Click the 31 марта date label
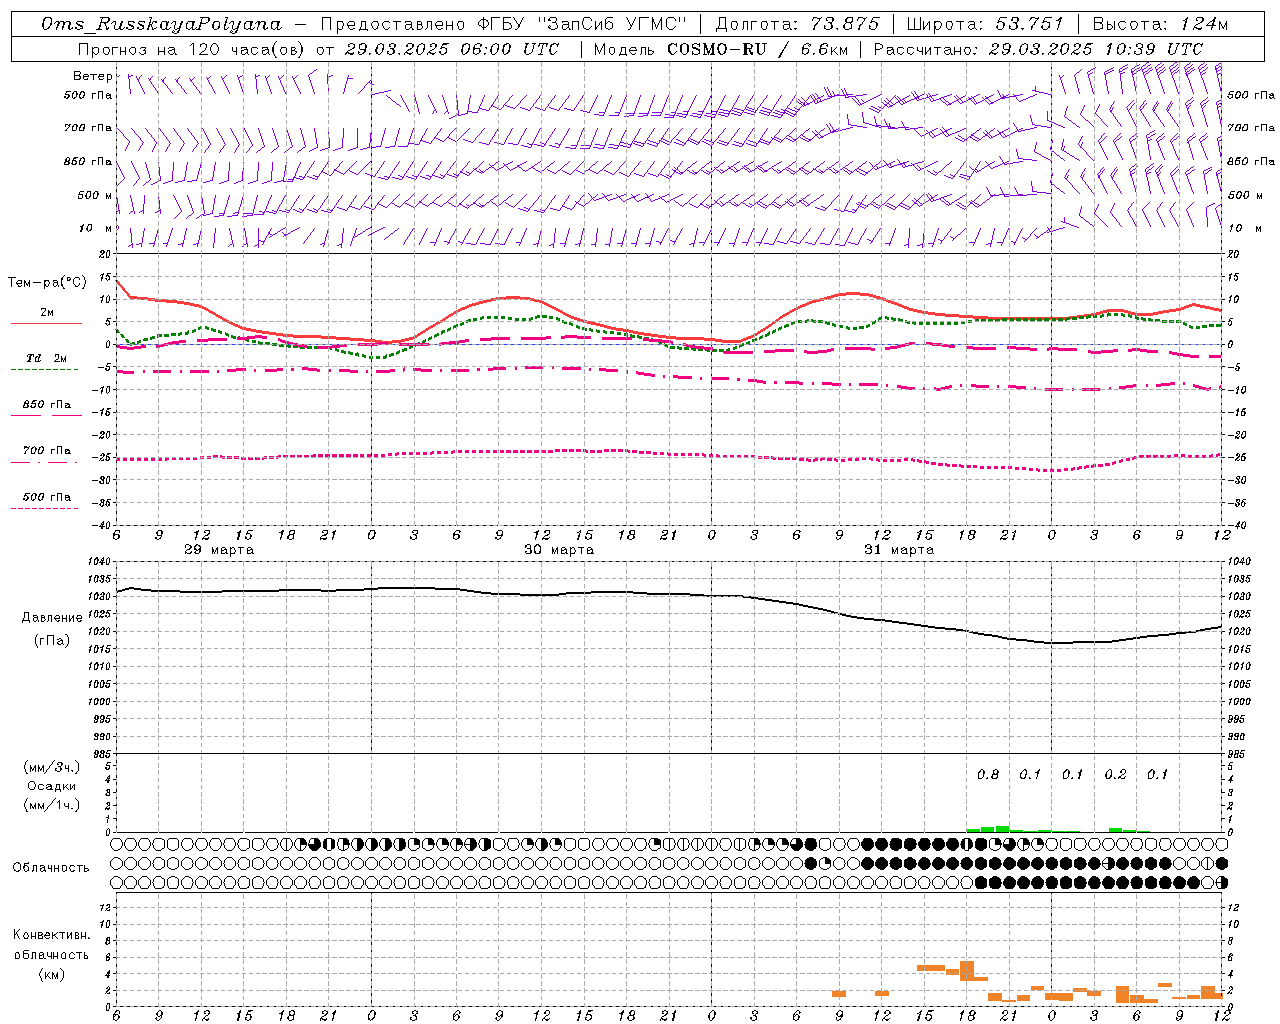1280x1024 pixels. click(899, 550)
